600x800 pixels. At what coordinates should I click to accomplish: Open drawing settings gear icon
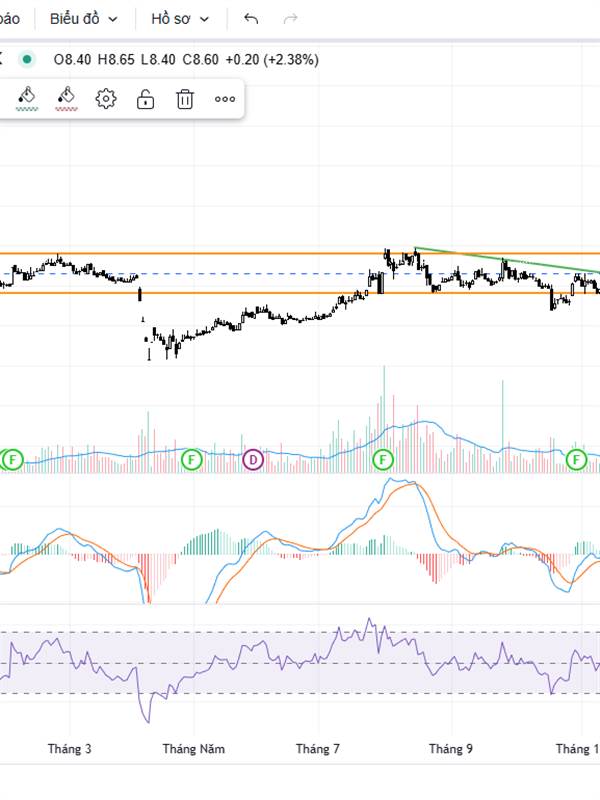tap(106, 98)
